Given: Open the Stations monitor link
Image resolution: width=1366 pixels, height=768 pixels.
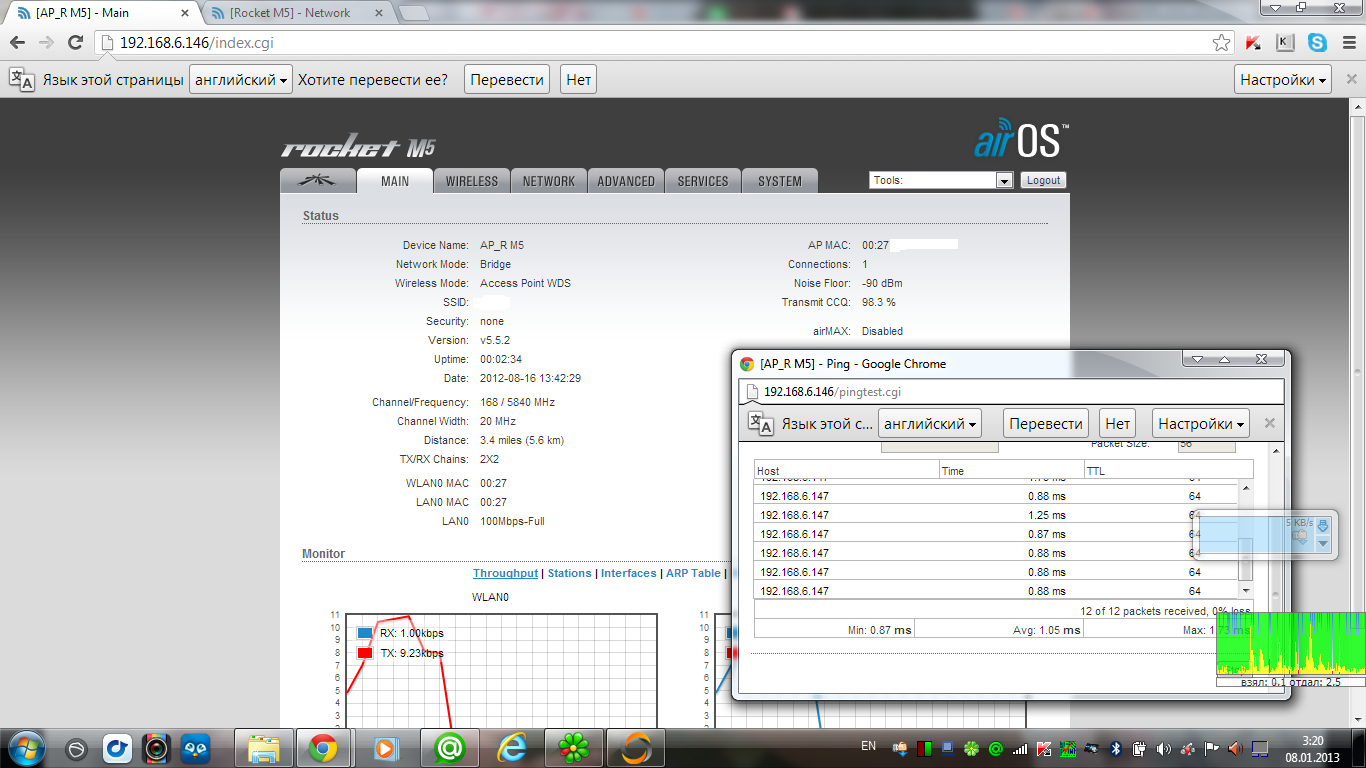Looking at the screenshot, I should tap(569, 573).
